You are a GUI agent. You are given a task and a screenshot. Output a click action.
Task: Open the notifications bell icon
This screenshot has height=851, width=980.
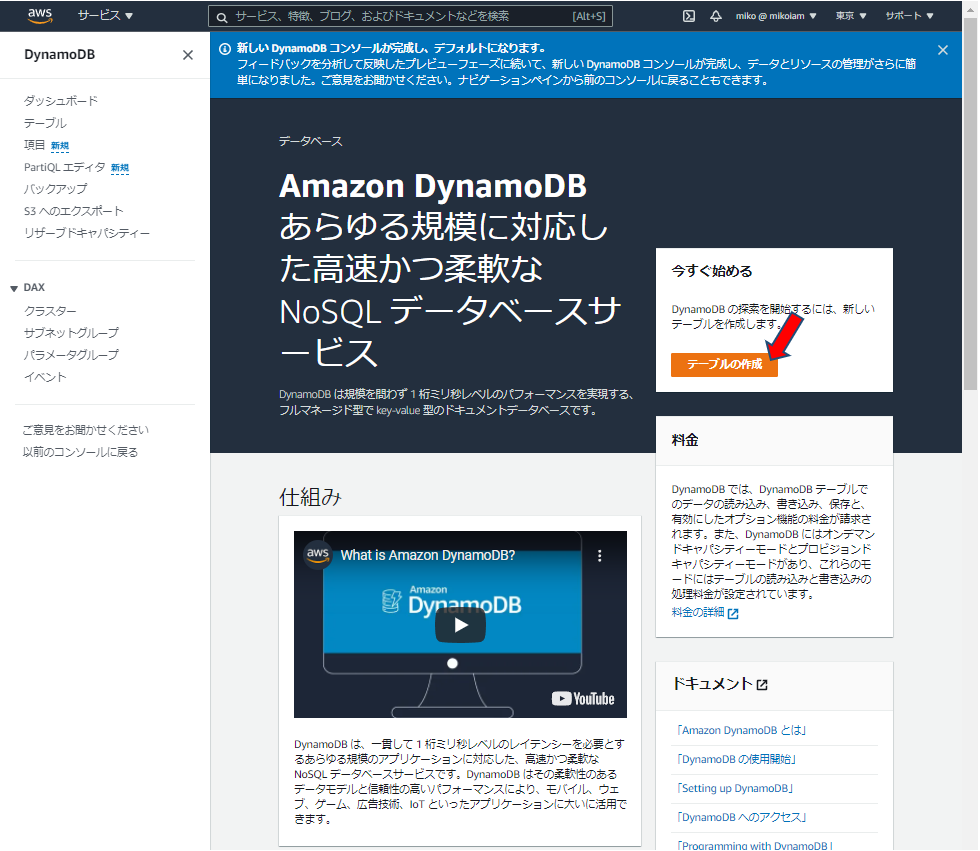[716, 16]
